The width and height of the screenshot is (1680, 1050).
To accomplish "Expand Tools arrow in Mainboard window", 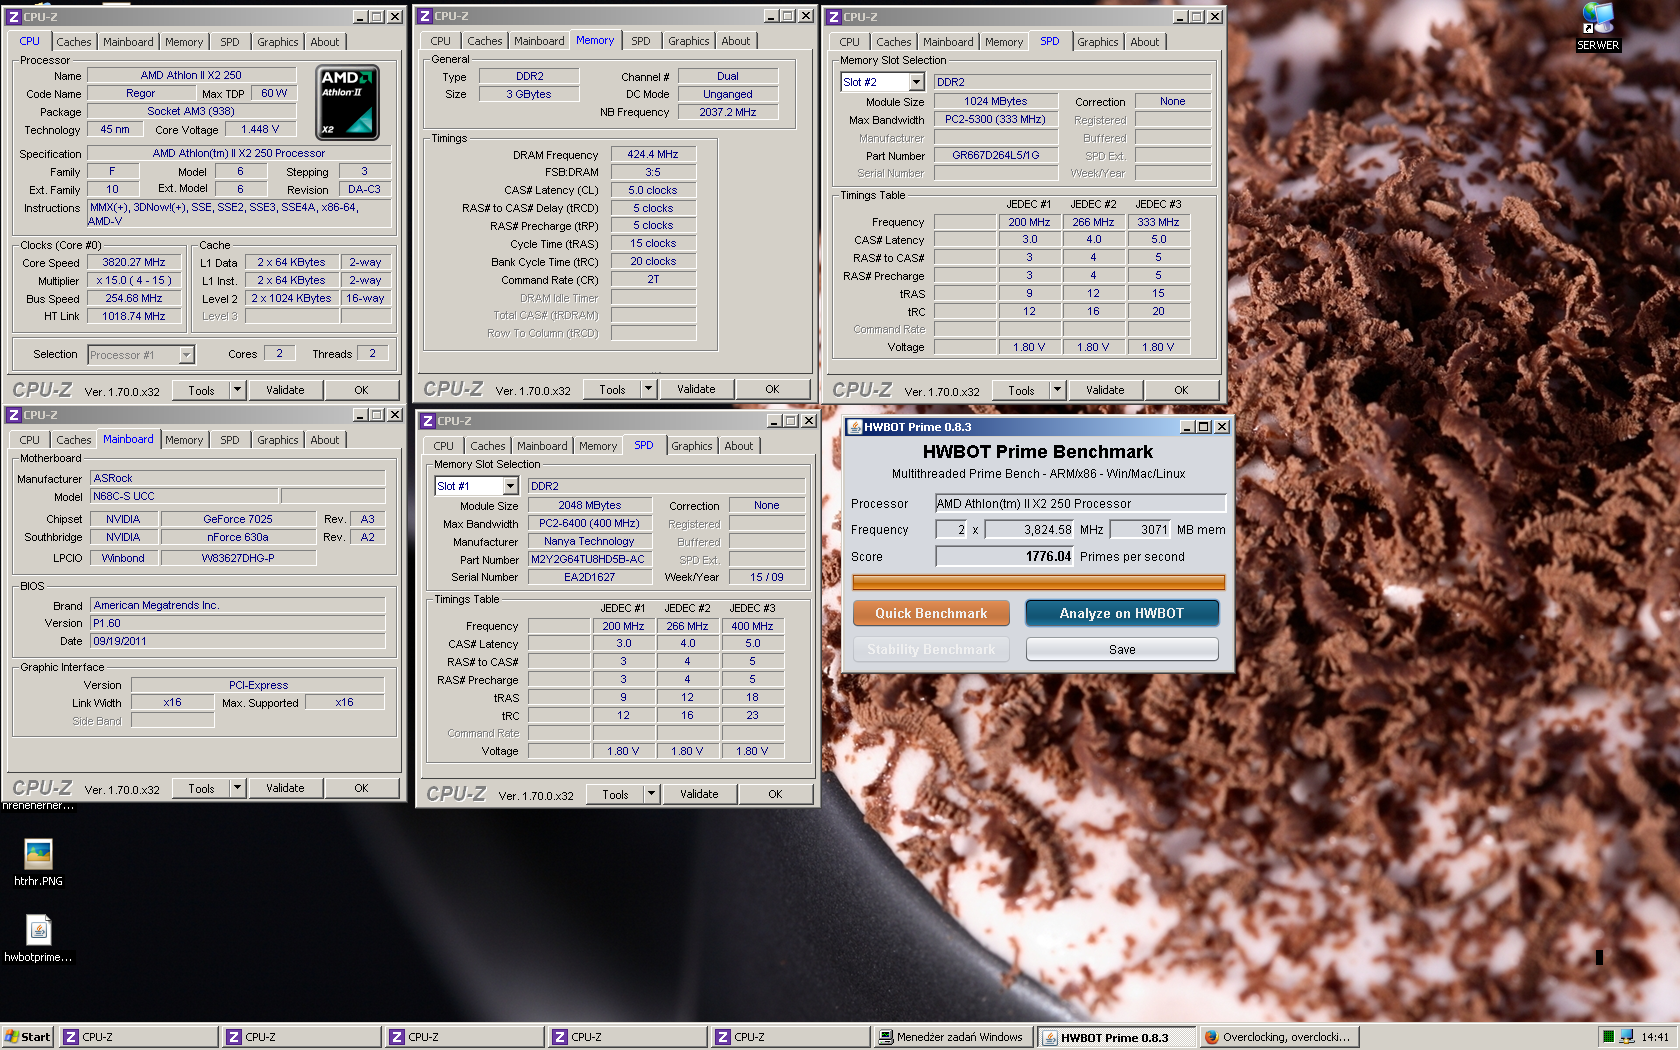I will 238,788.
